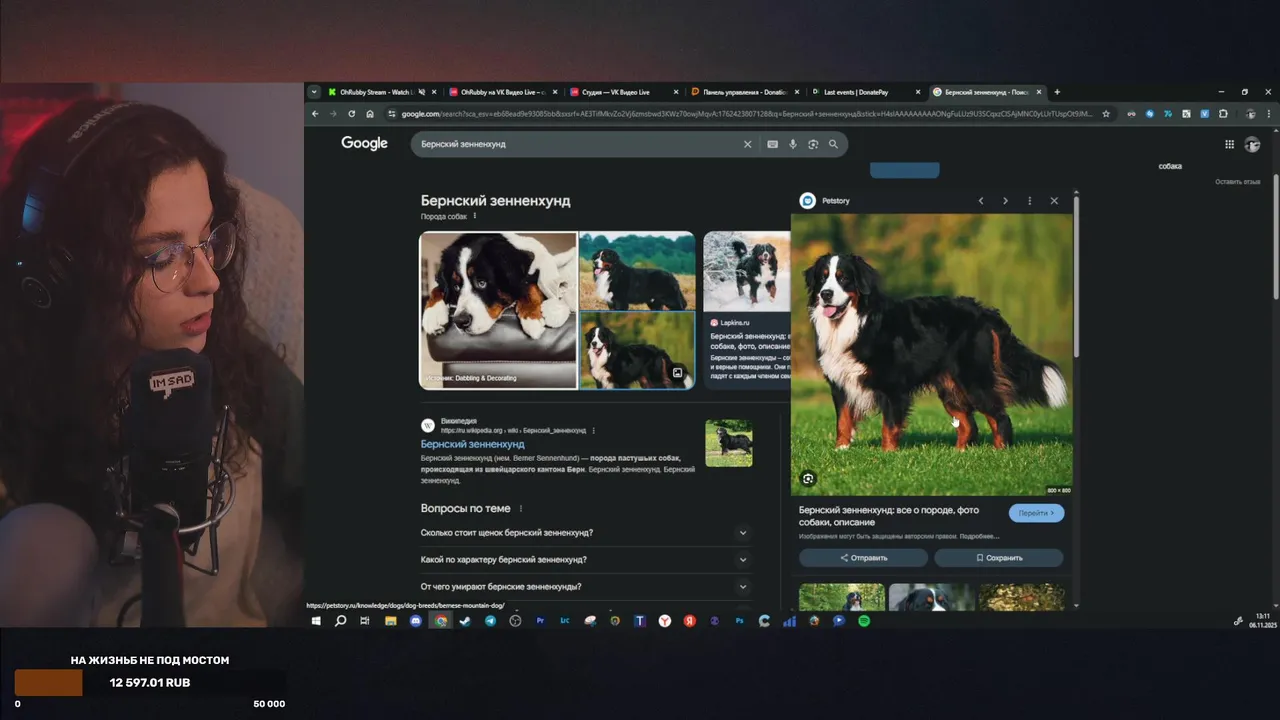The height and width of the screenshot is (720, 1280).
Task: Open first related image below Сохранить
Action: 842,597
